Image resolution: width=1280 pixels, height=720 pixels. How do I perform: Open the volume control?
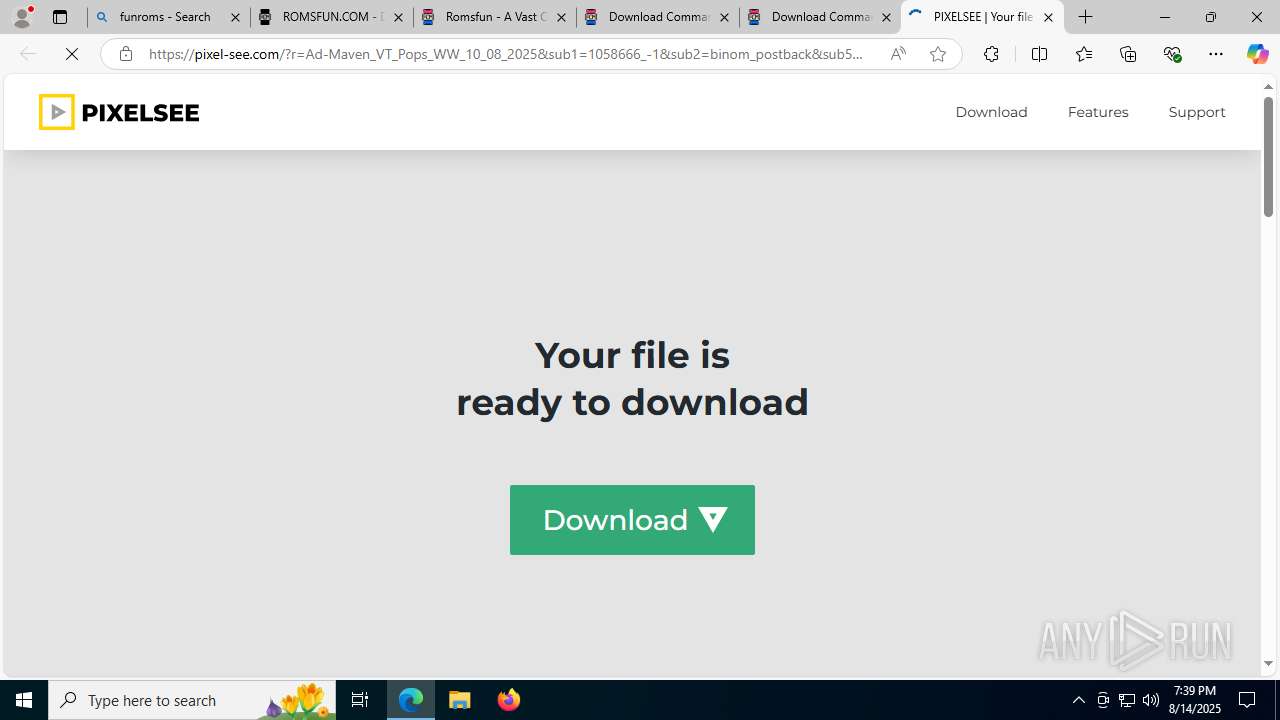point(1151,700)
